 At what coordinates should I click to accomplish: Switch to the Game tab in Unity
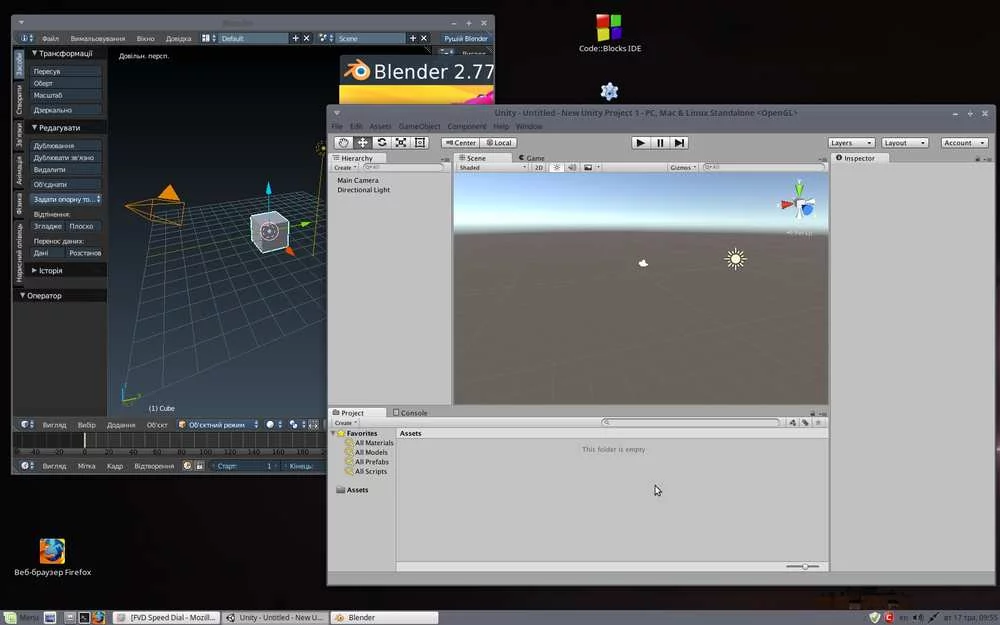coord(532,158)
